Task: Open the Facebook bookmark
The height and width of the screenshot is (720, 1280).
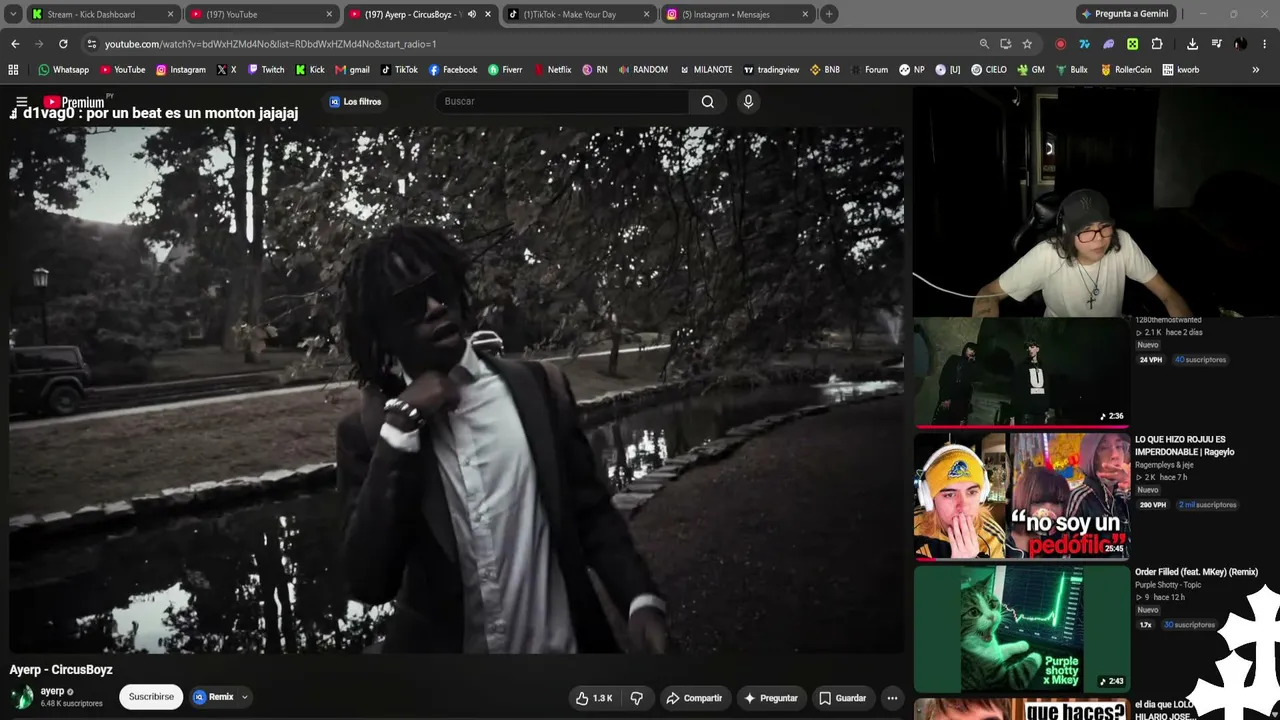Action: [453, 70]
